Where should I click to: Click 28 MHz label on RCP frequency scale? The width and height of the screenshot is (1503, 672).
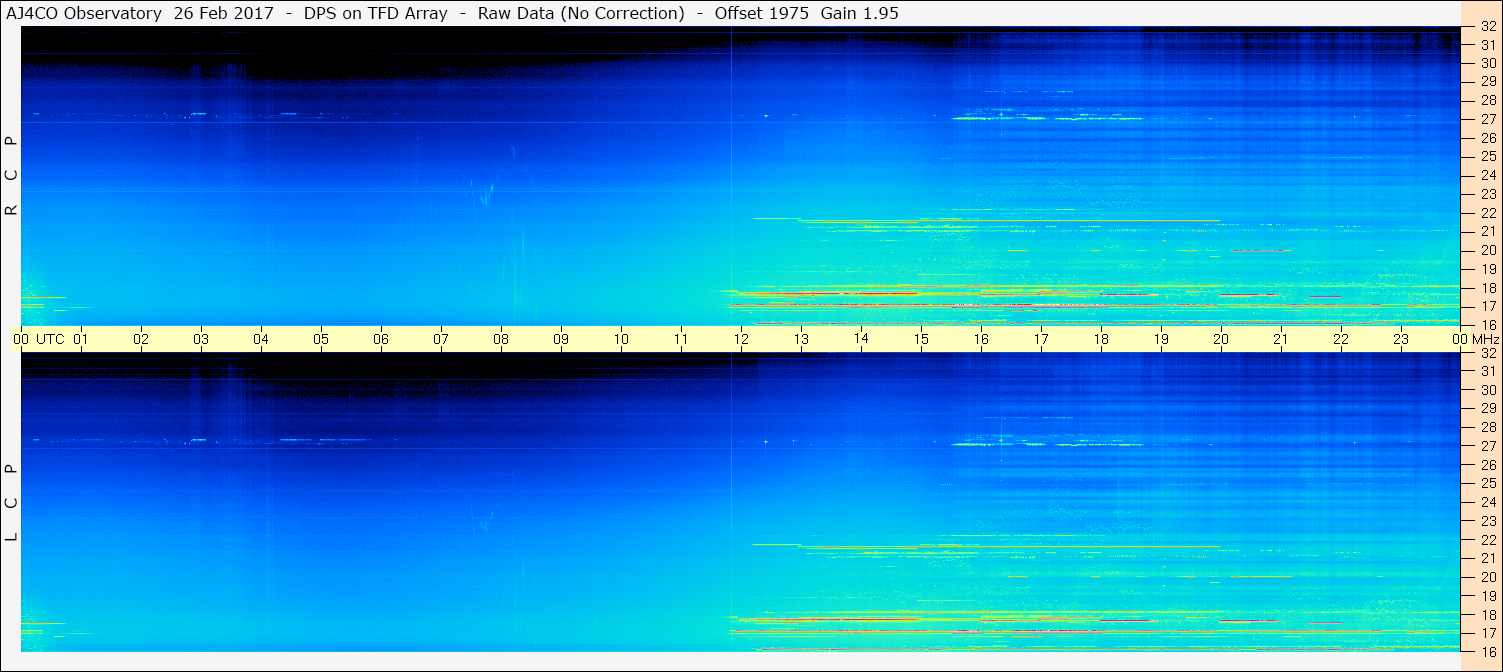tap(1487, 101)
